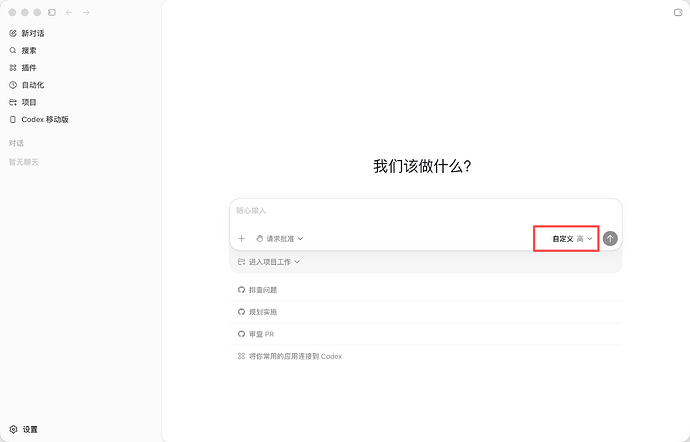This screenshot has width=690, height=442.
Task: Click the plus attach icon in composer
Action: (x=241, y=239)
